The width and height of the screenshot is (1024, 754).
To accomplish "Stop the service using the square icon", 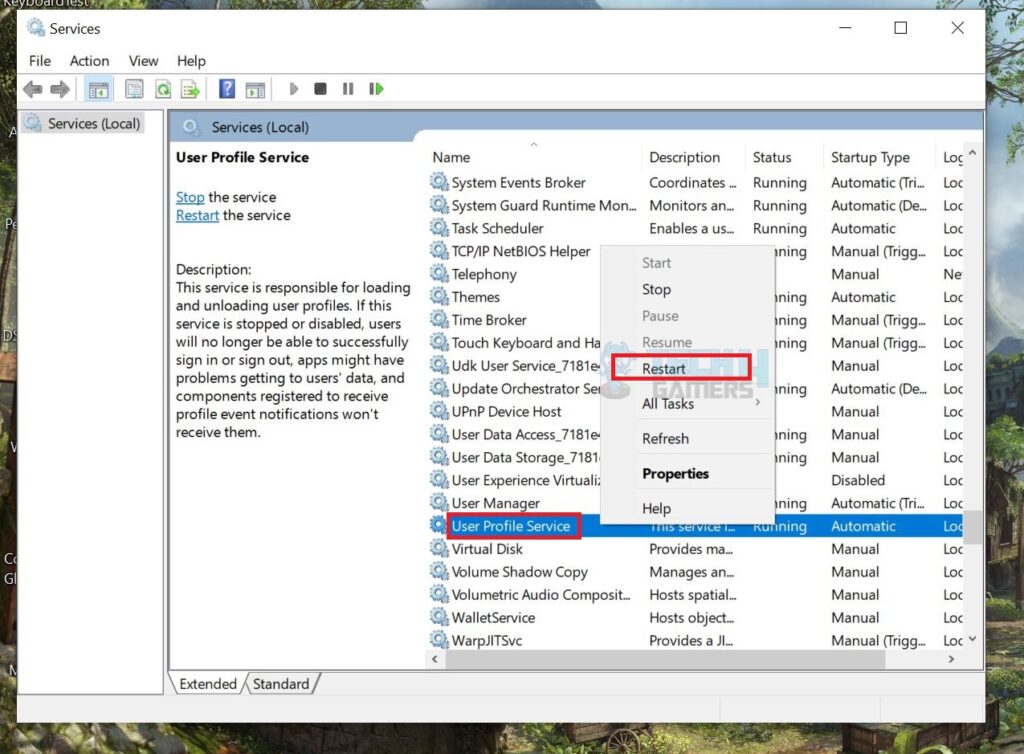I will click(x=320, y=89).
